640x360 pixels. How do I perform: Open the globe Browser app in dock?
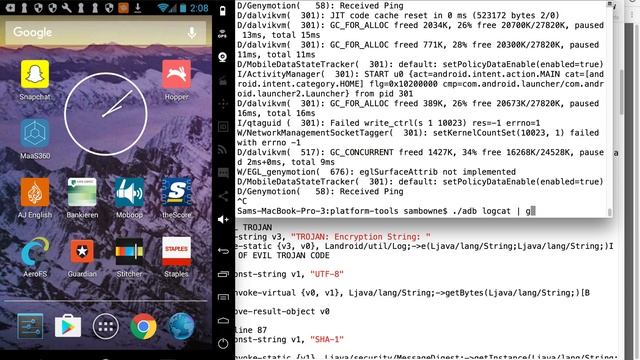pyautogui.click(x=181, y=327)
